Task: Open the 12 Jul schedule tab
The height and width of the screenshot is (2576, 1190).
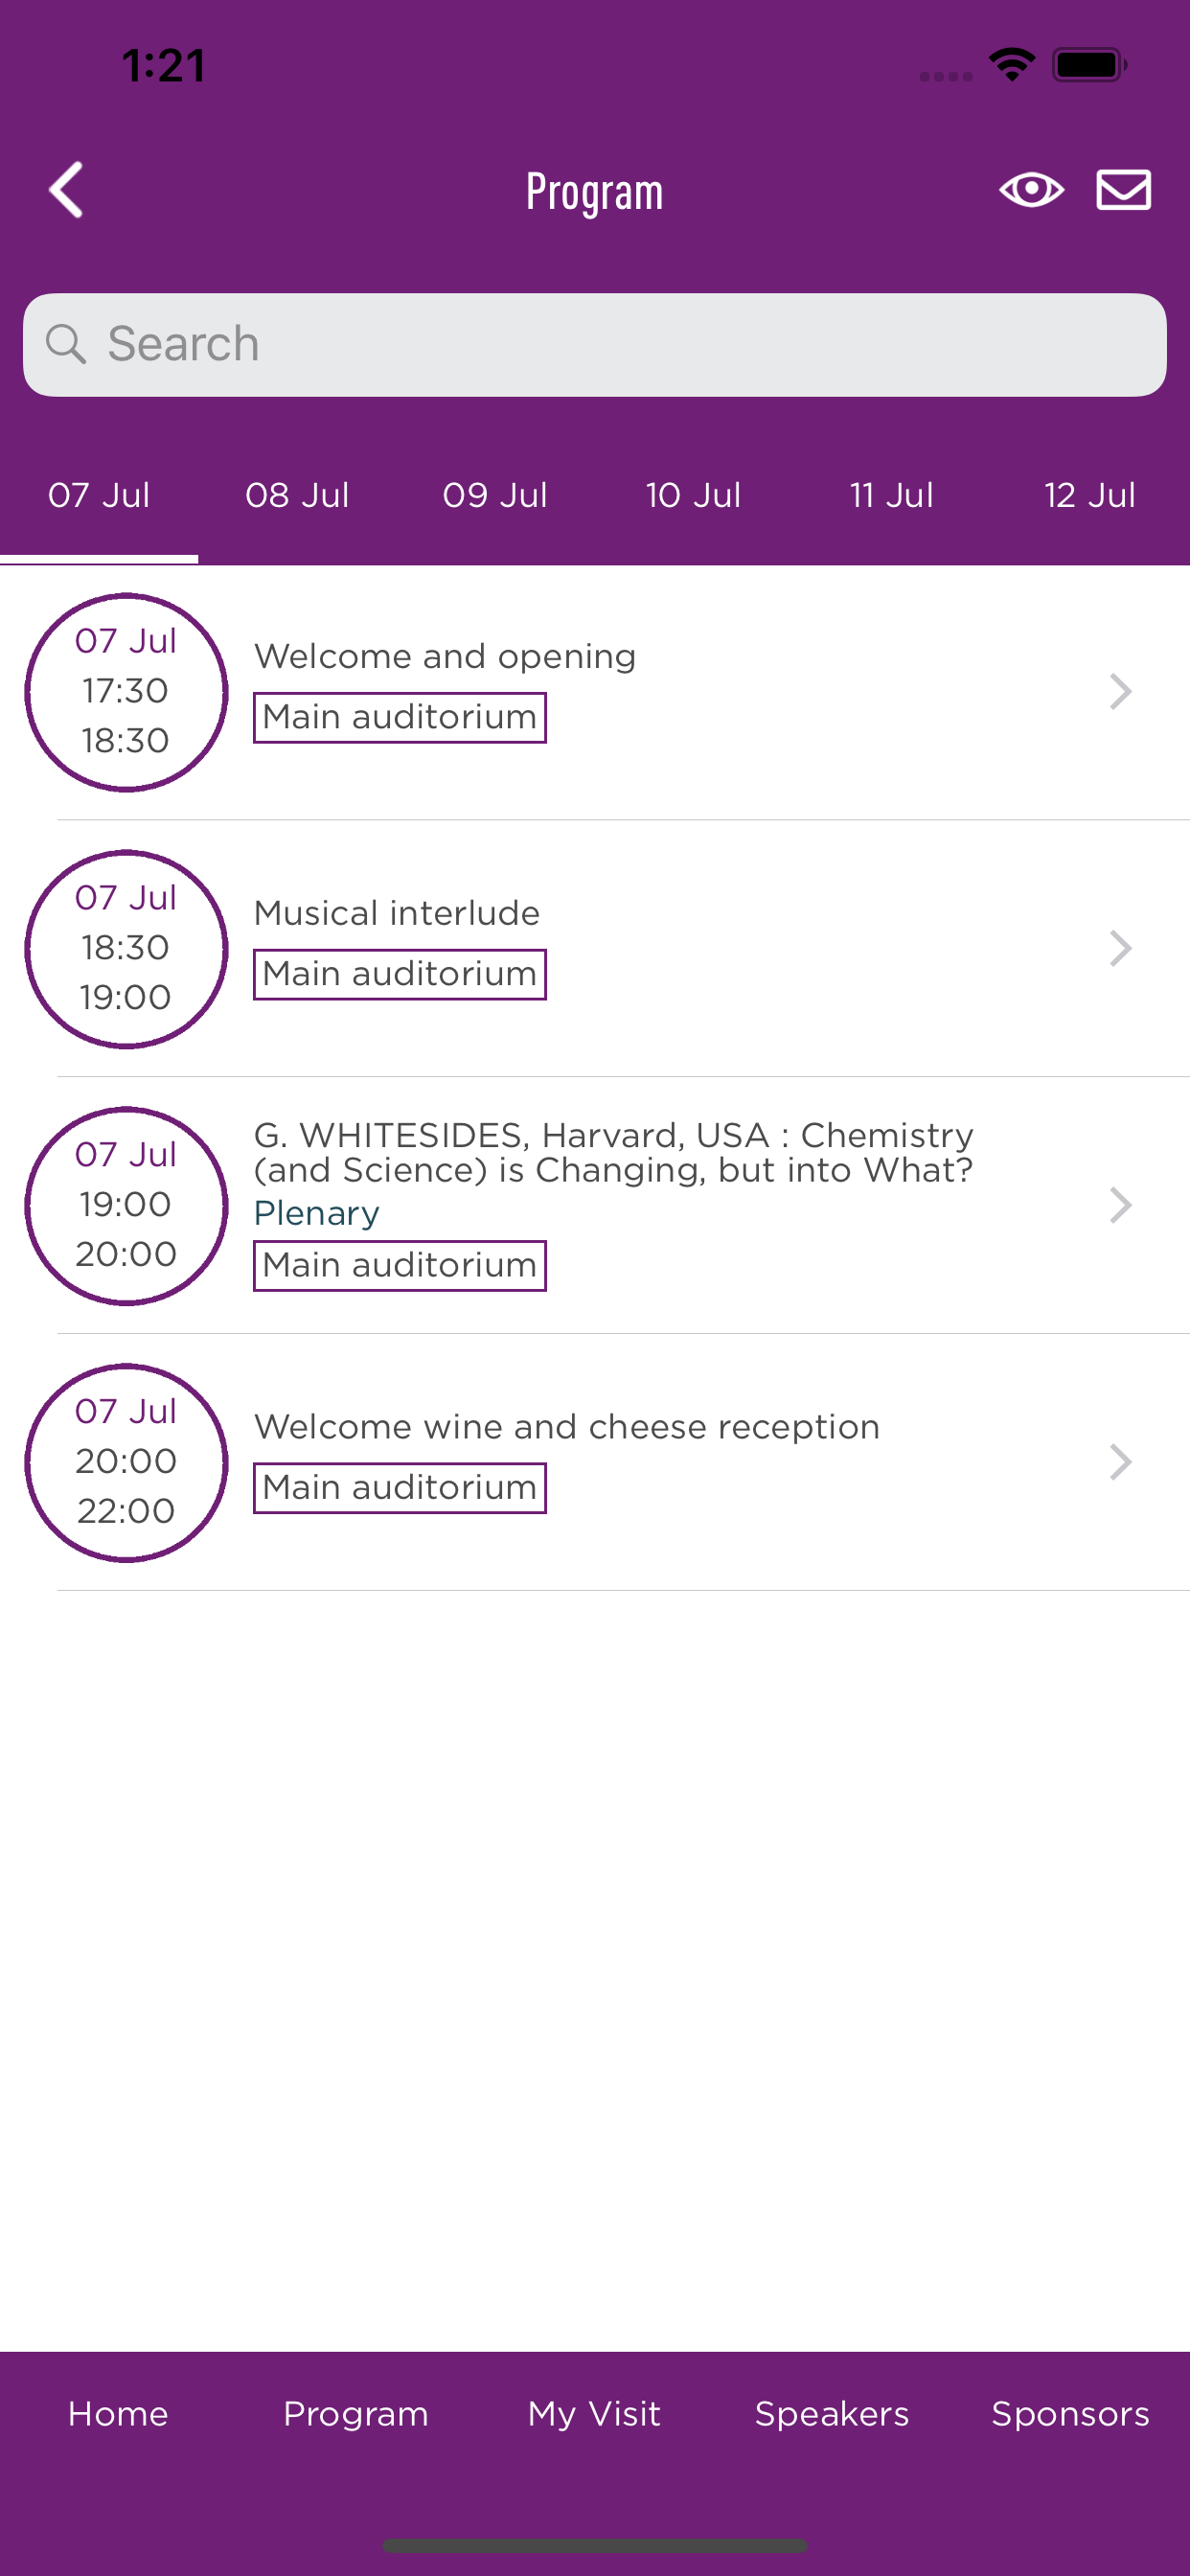Action: 1090,495
